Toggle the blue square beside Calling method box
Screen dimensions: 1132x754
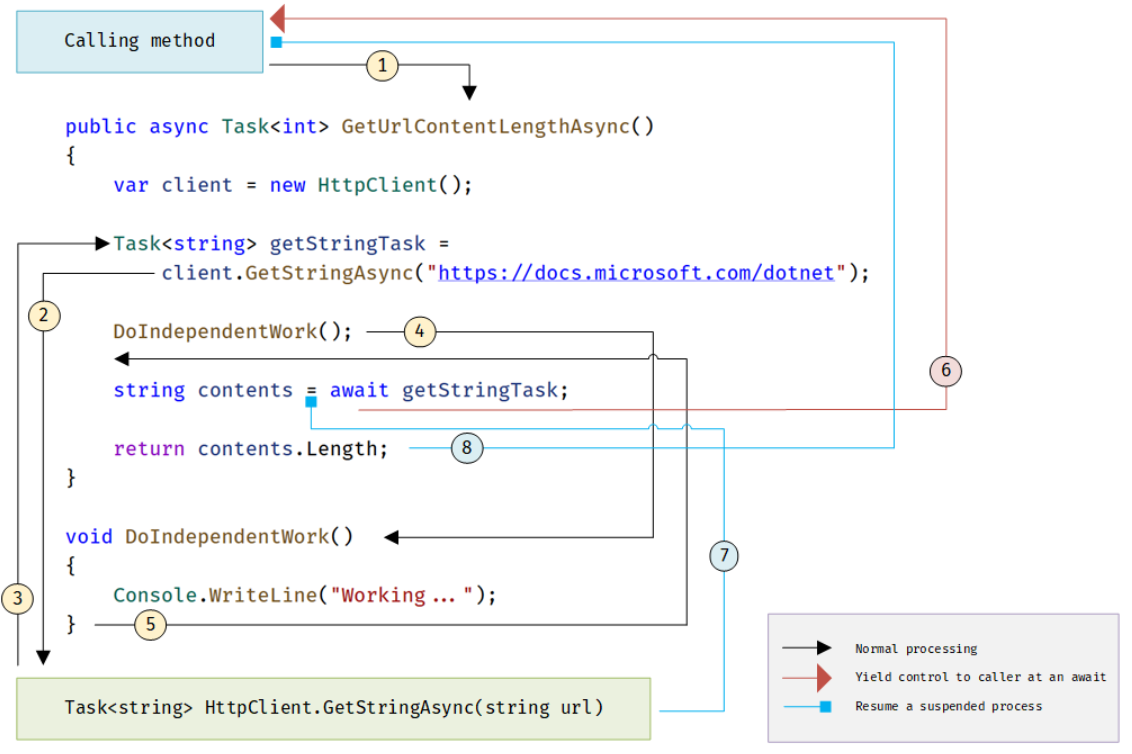[x=275, y=42]
